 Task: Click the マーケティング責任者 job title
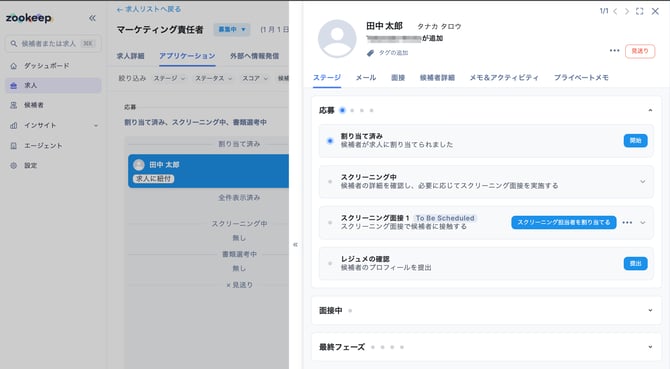click(x=160, y=29)
